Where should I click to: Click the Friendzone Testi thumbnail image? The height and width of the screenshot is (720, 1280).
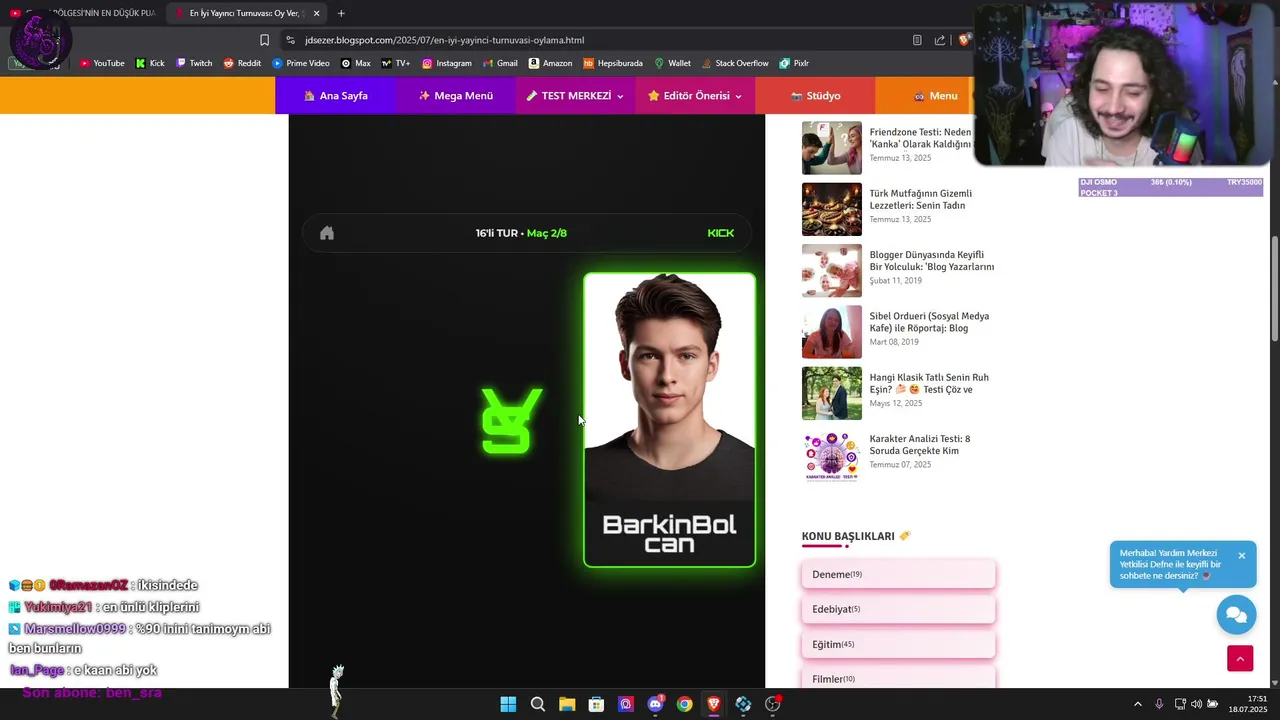tap(831, 148)
